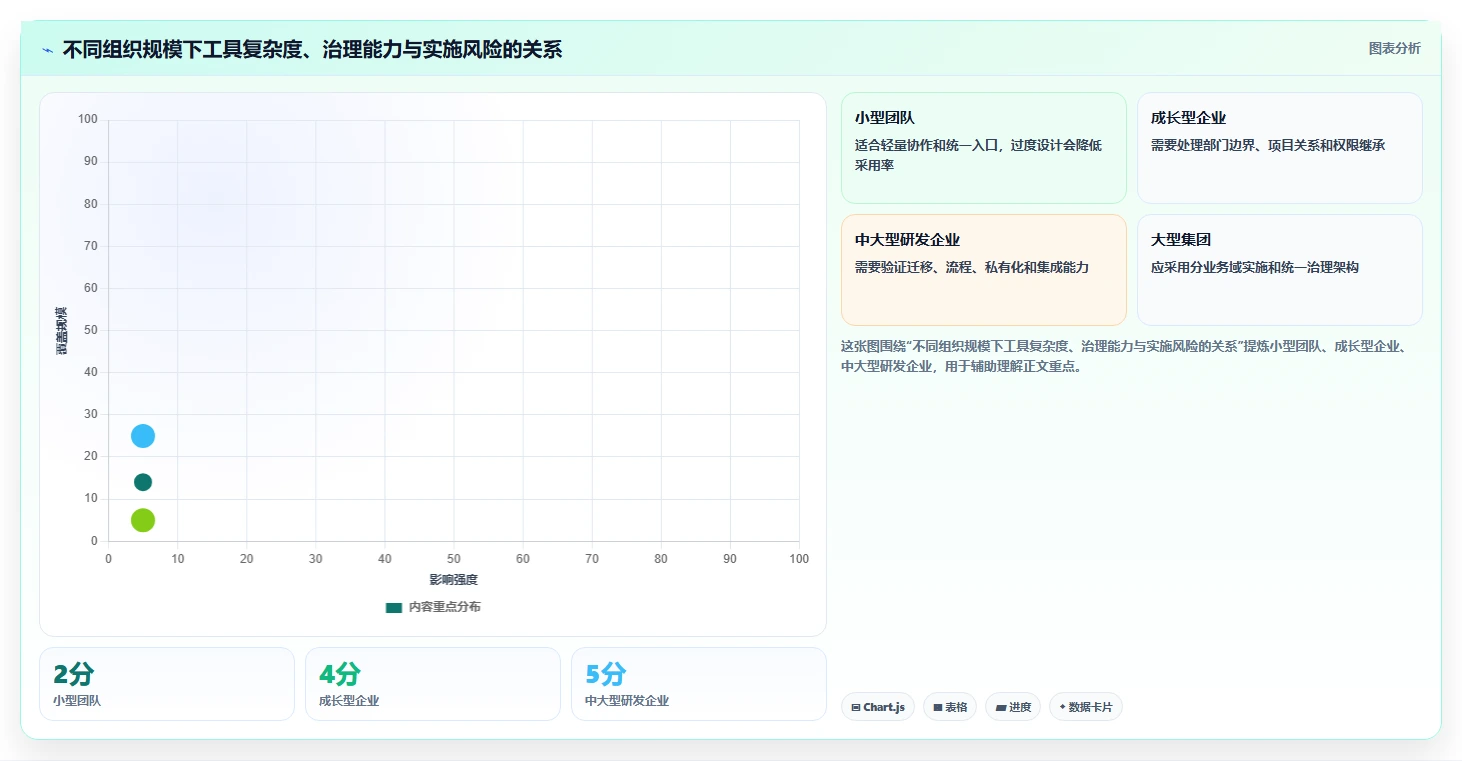Screen dimensions: 1462x761
Task: Click the 5分 中大型研发企业 score card
Action: [699, 684]
